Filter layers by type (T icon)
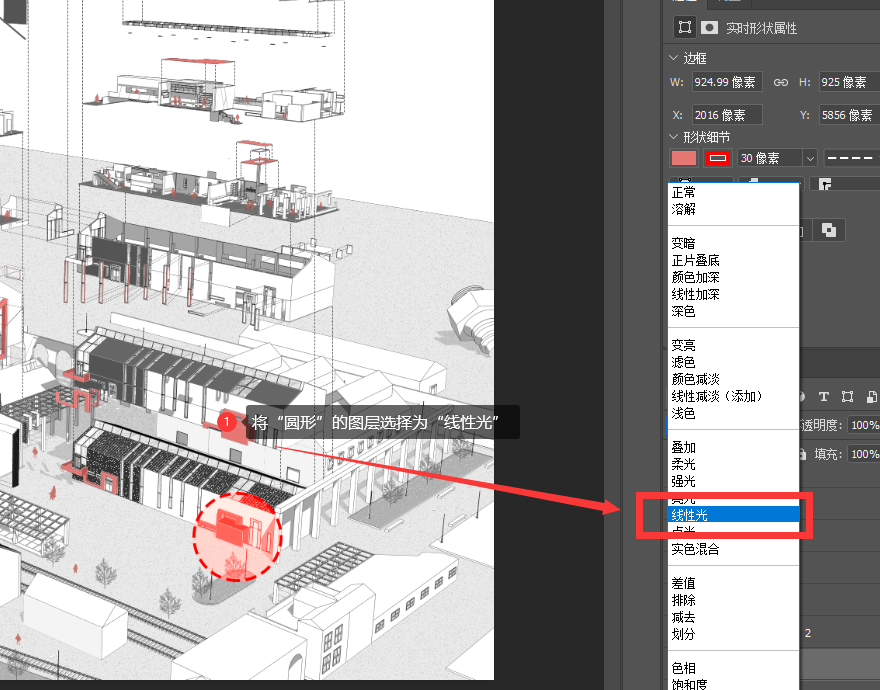This screenshot has width=880, height=690. tap(825, 397)
